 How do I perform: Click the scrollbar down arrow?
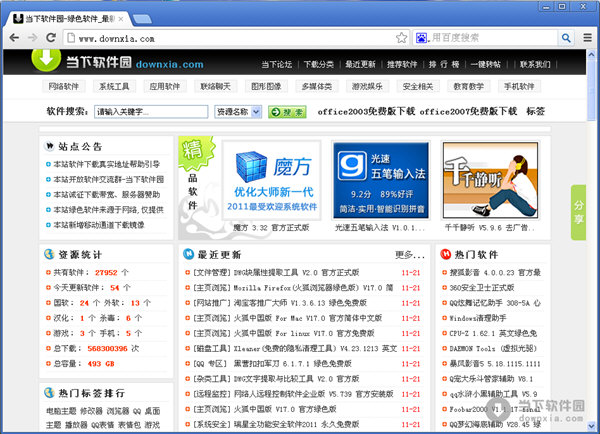click(x=591, y=426)
